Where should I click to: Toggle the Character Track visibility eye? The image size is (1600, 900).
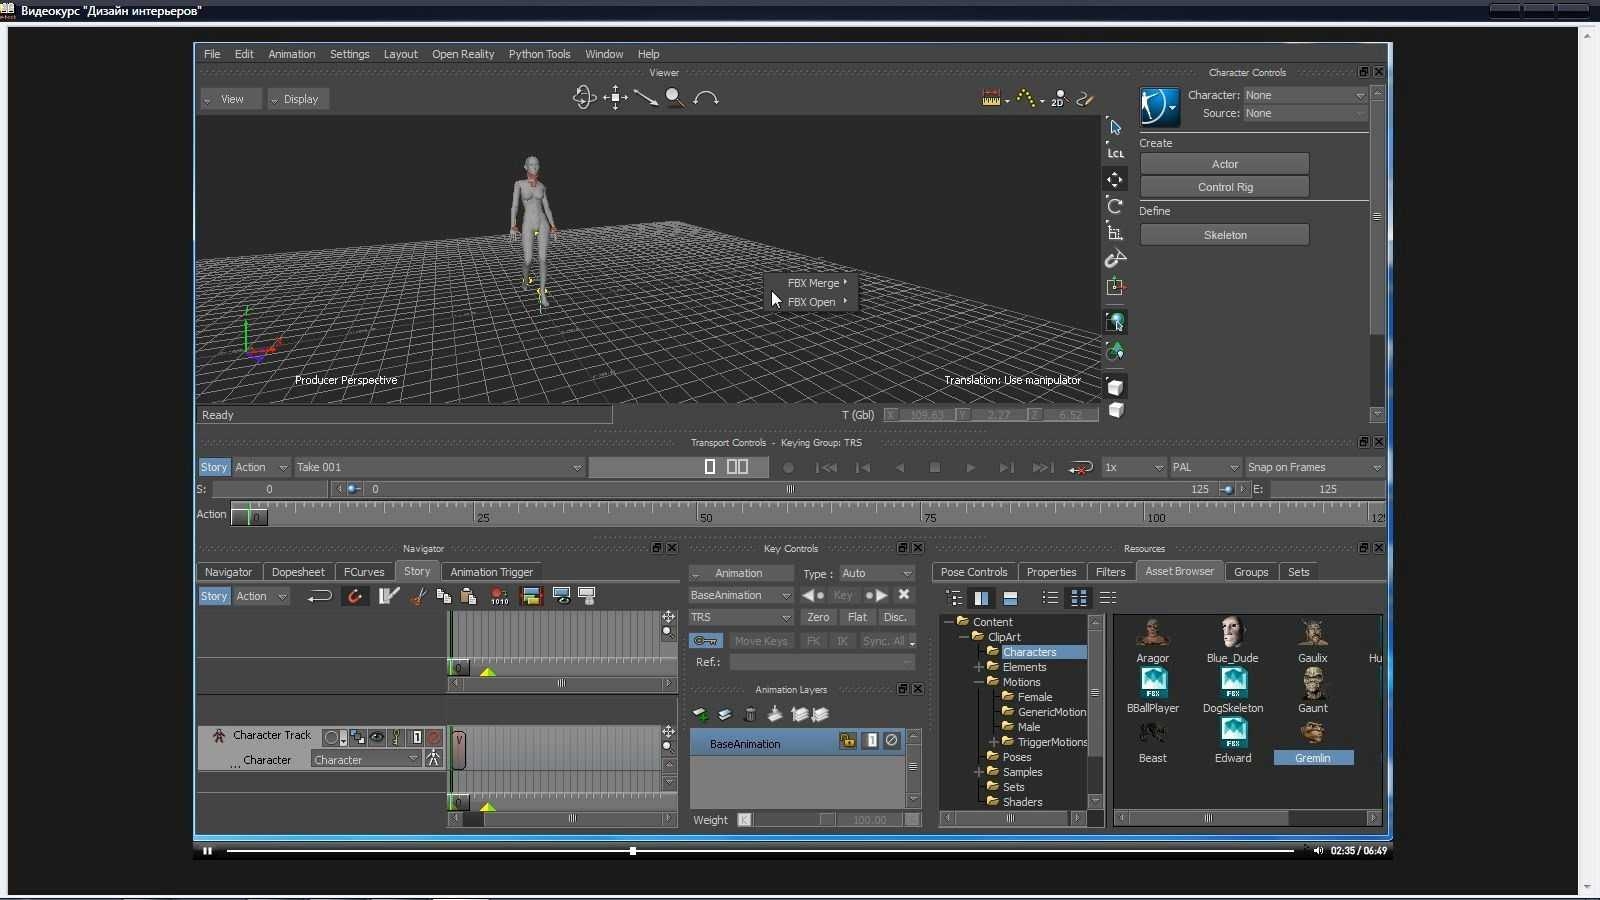377,737
